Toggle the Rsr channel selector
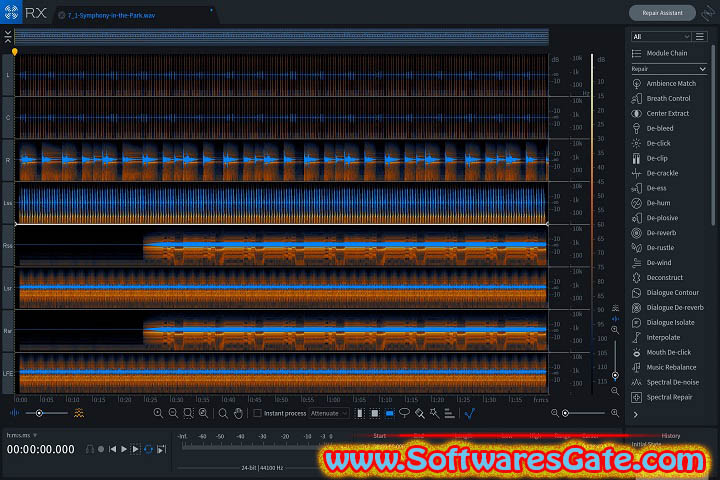Screen dimensions: 720x480 point(8,331)
